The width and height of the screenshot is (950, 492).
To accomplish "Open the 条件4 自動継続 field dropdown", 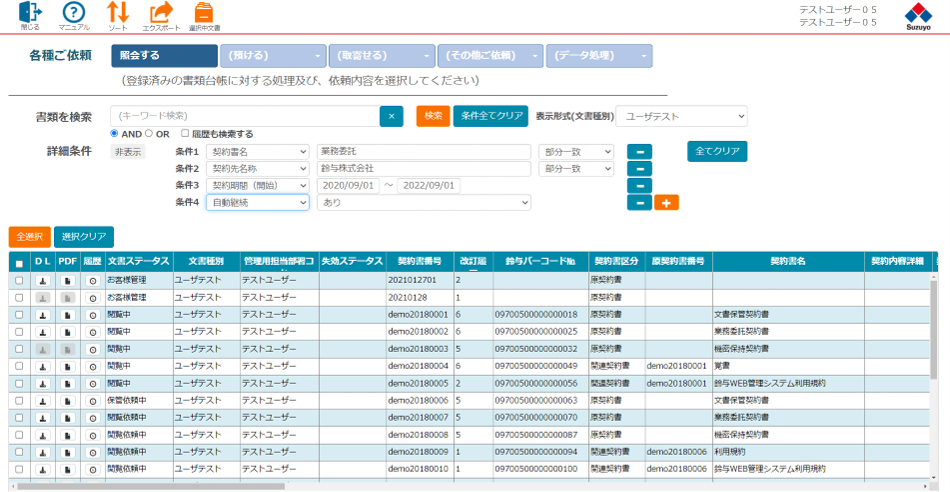I will [258, 203].
